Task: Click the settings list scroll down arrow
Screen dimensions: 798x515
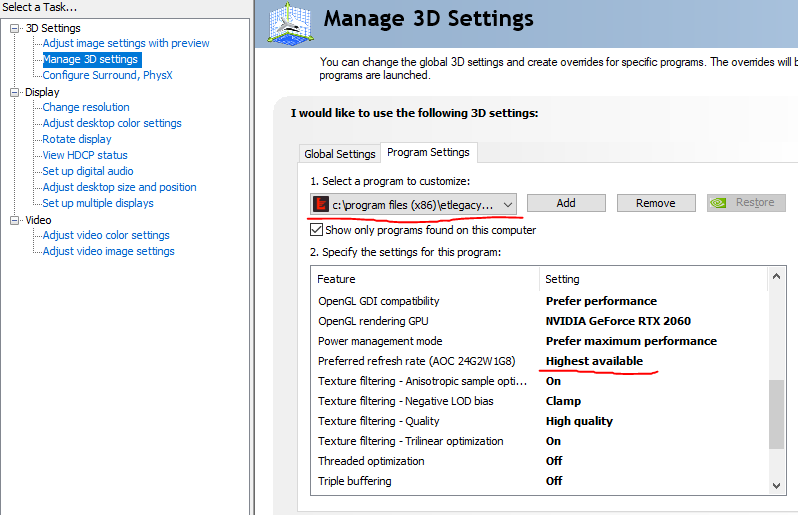Action: (776, 485)
